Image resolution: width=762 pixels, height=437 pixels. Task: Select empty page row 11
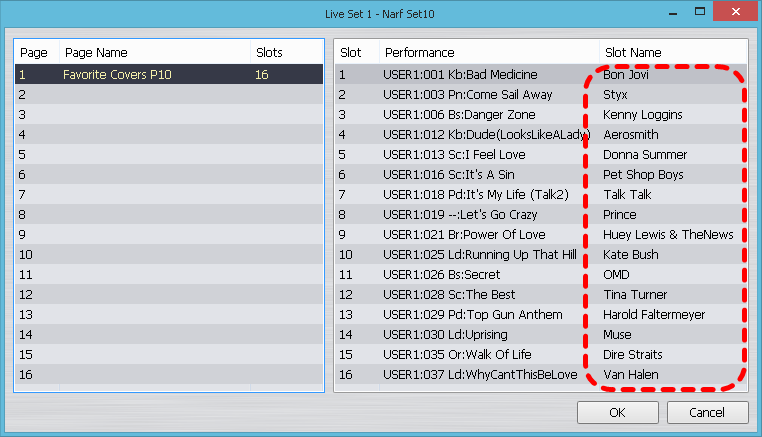169,274
